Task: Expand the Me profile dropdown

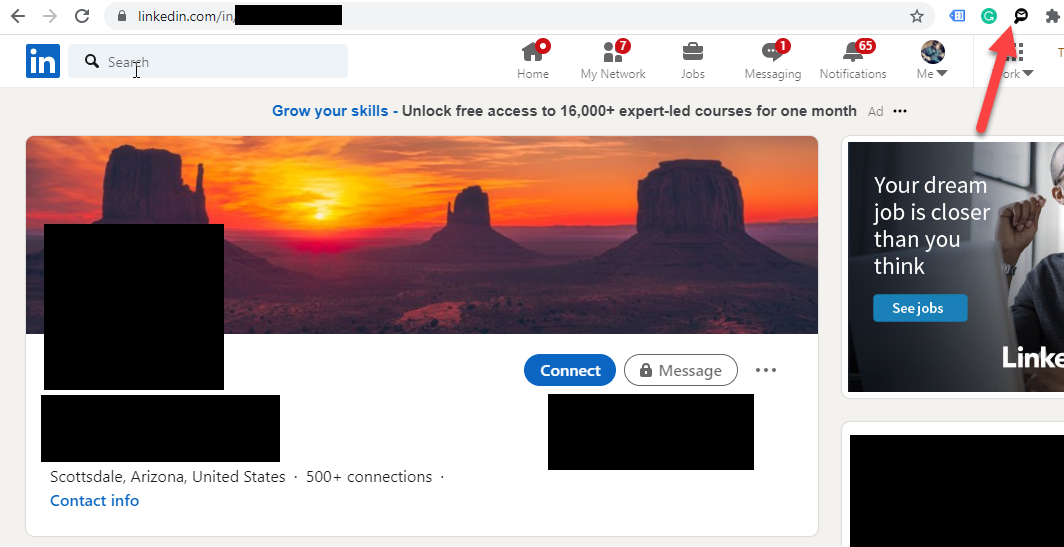Action: point(932,60)
